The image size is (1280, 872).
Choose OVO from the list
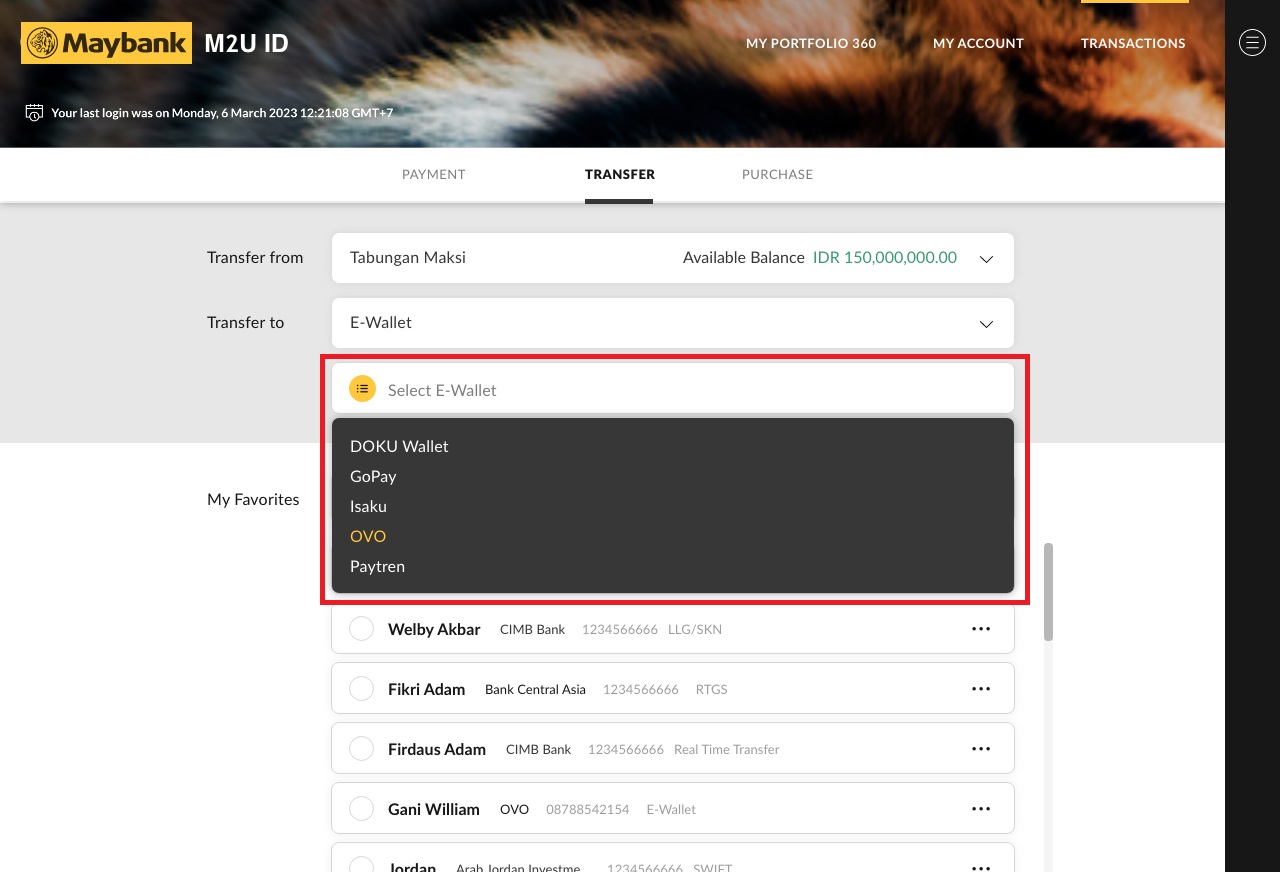(x=368, y=536)
